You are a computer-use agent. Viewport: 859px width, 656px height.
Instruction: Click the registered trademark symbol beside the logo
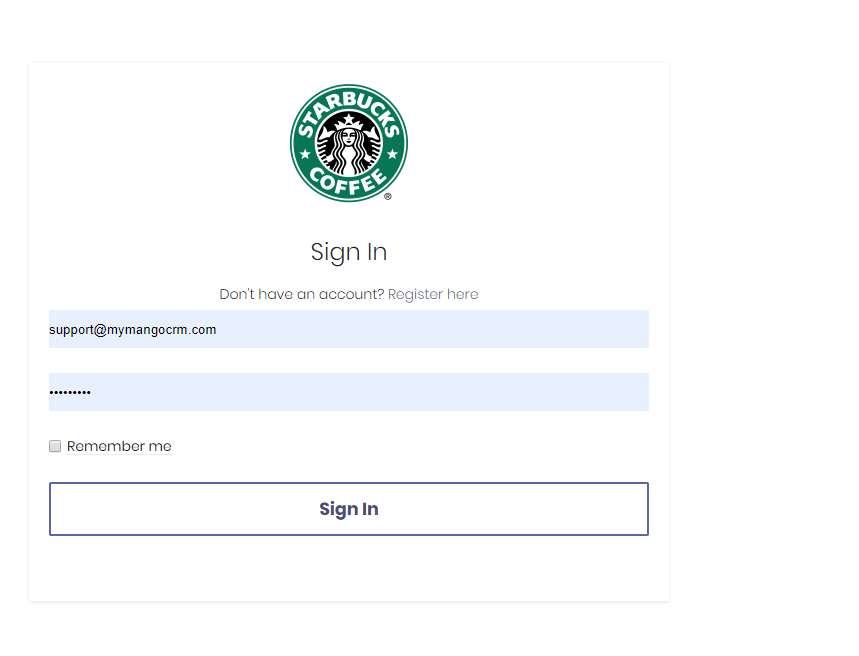pyautogui.click(x=388, y=197)
